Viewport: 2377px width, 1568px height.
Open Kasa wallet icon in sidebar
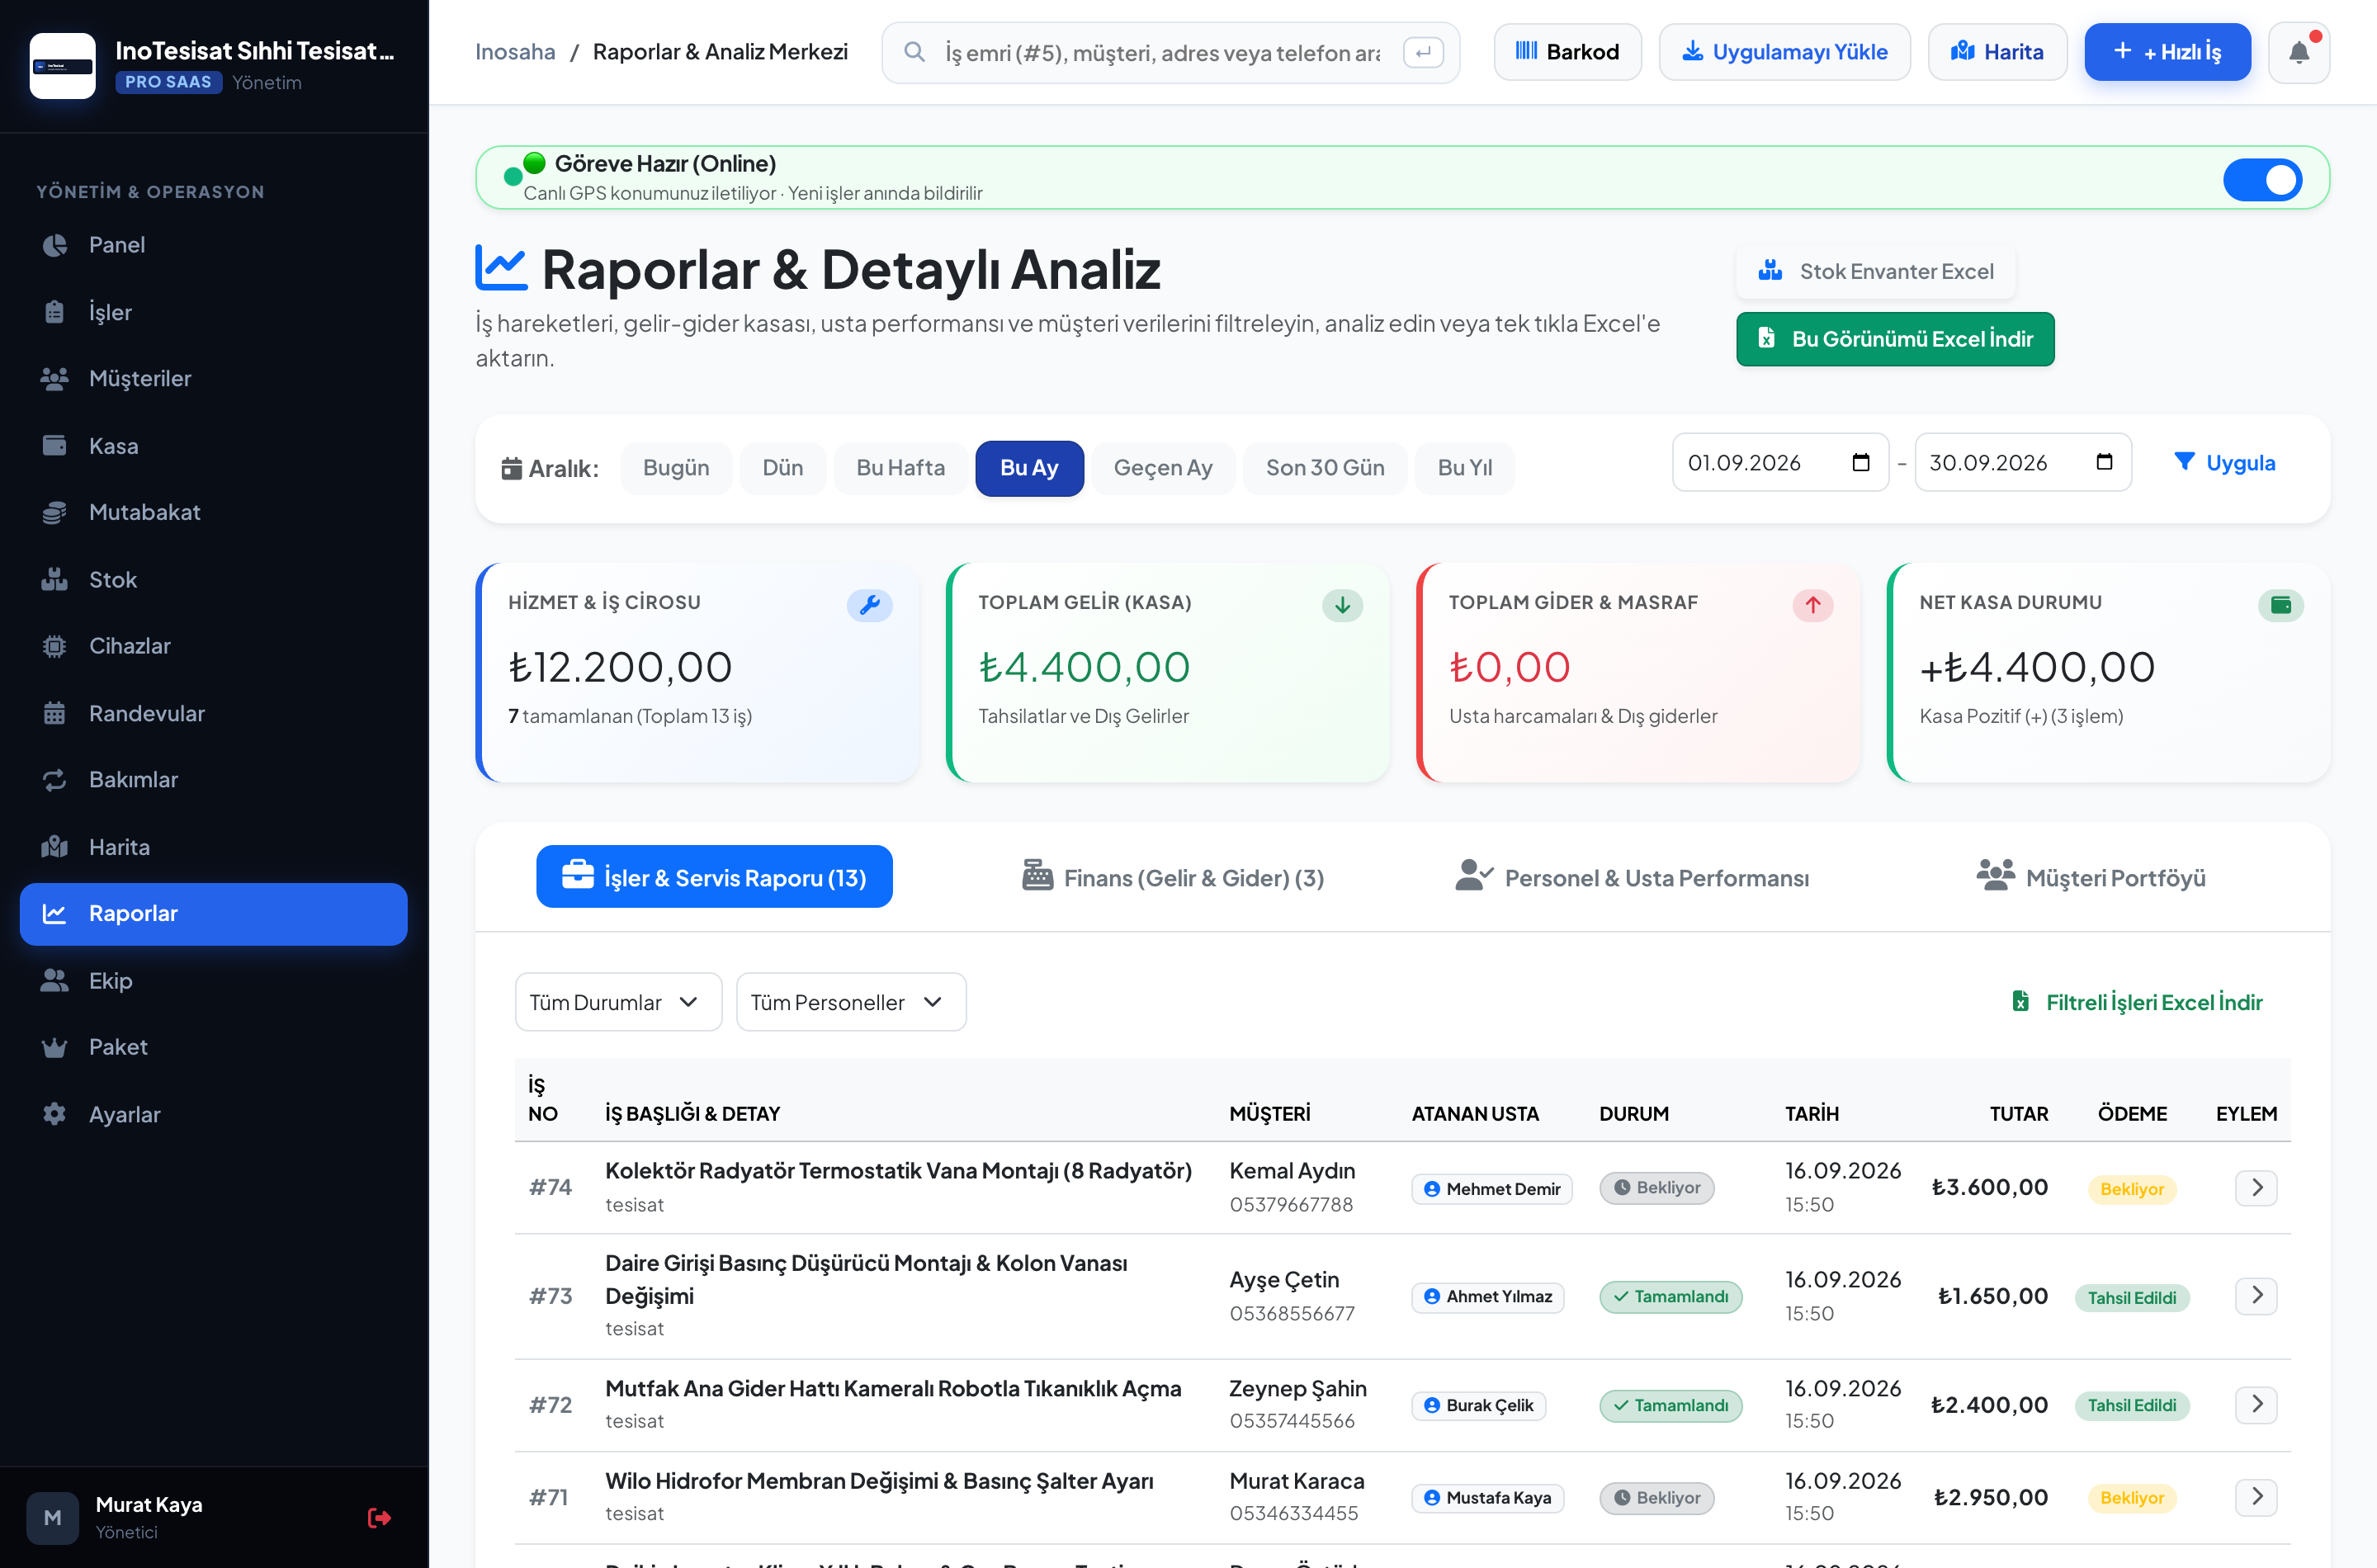click(54, 445)
